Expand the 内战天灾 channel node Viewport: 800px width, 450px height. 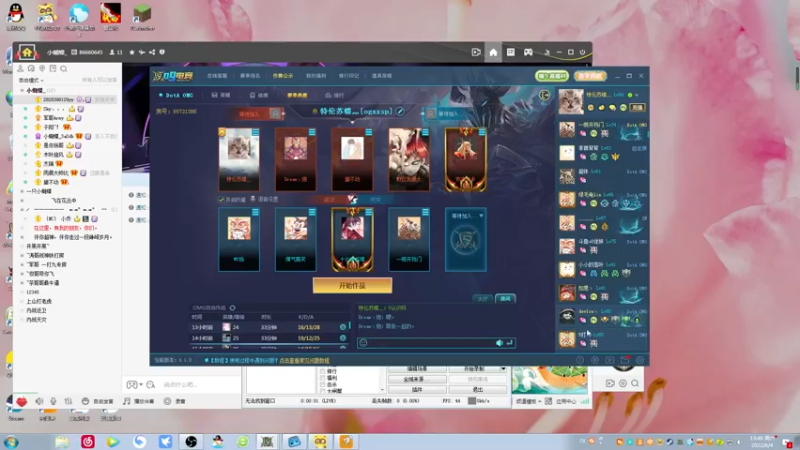click(22, 319)
